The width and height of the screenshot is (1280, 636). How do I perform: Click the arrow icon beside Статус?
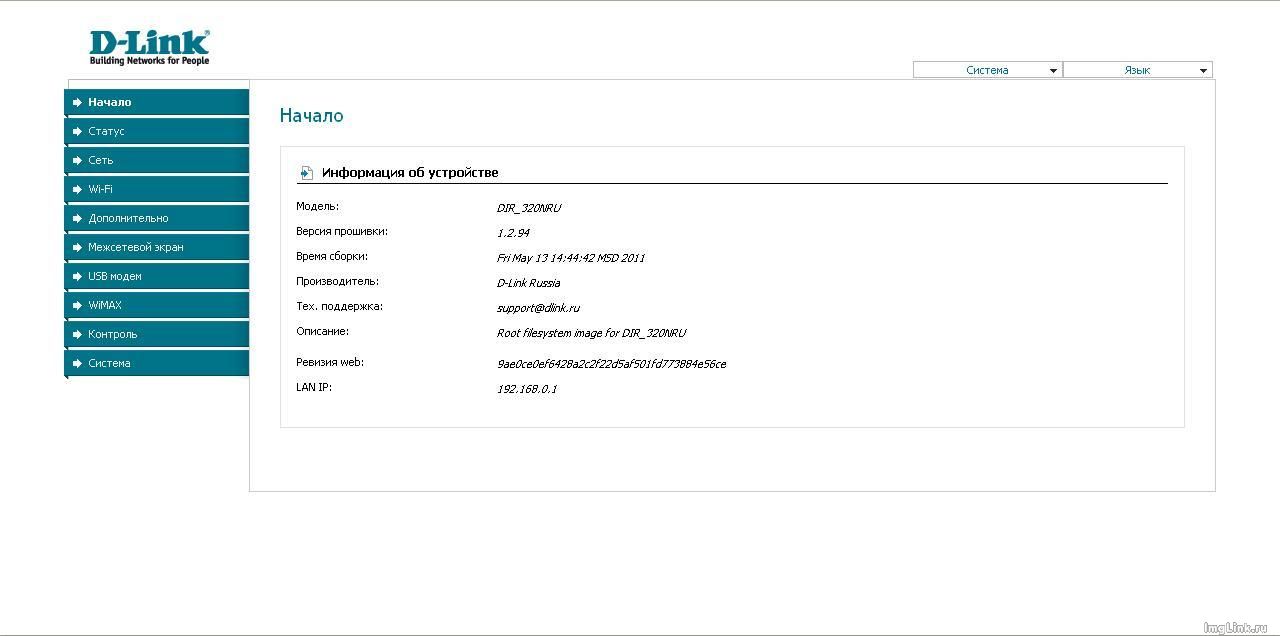pyautogui.click(x=77, y=131)
